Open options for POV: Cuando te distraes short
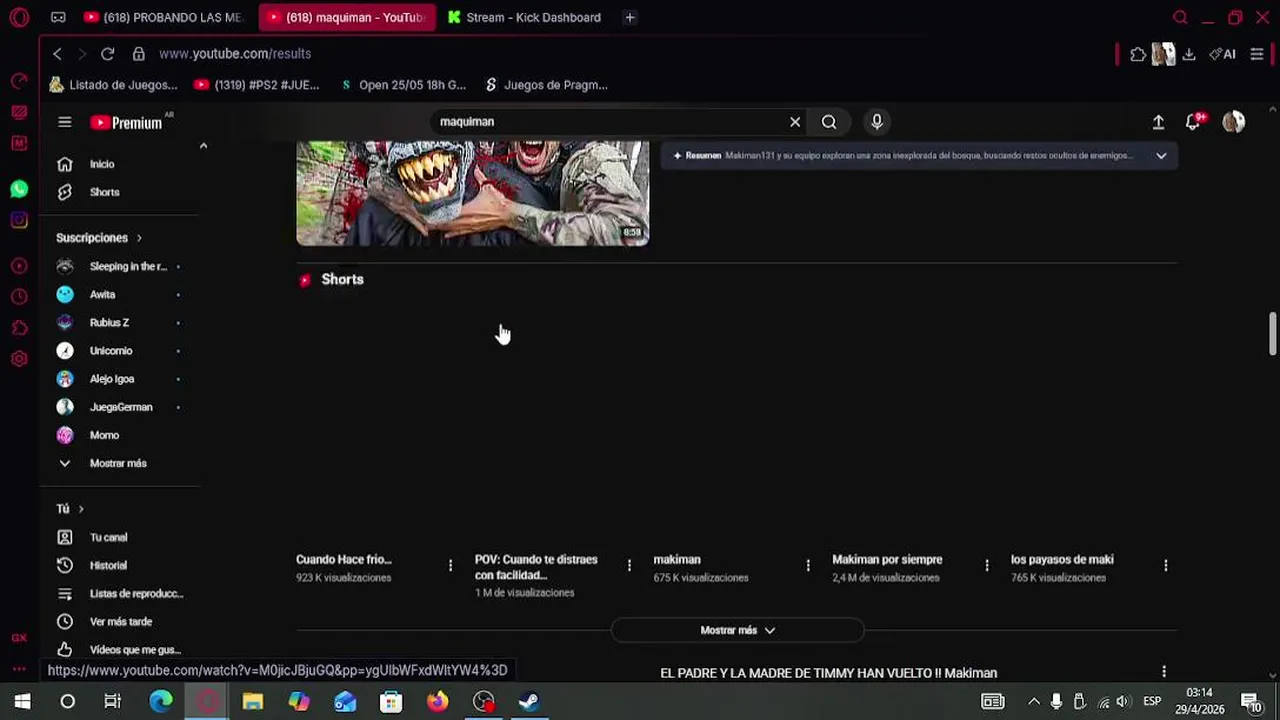1280x720 pixels. click(x=629, y=566)
